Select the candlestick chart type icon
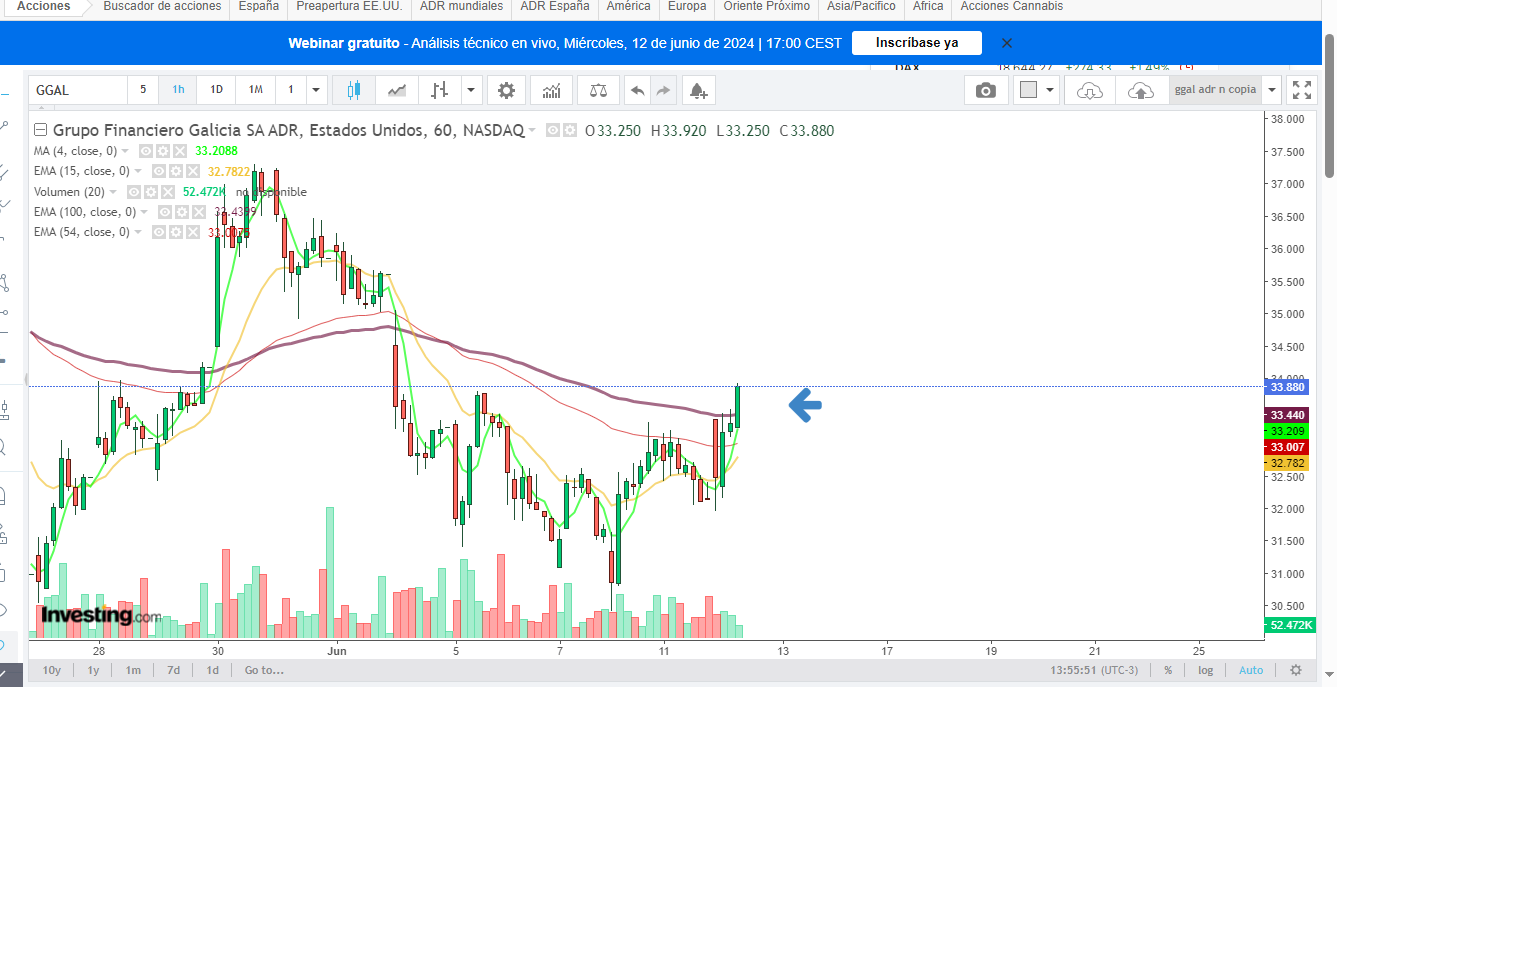Screen dimensions: 1524x964 pos(353,90)
